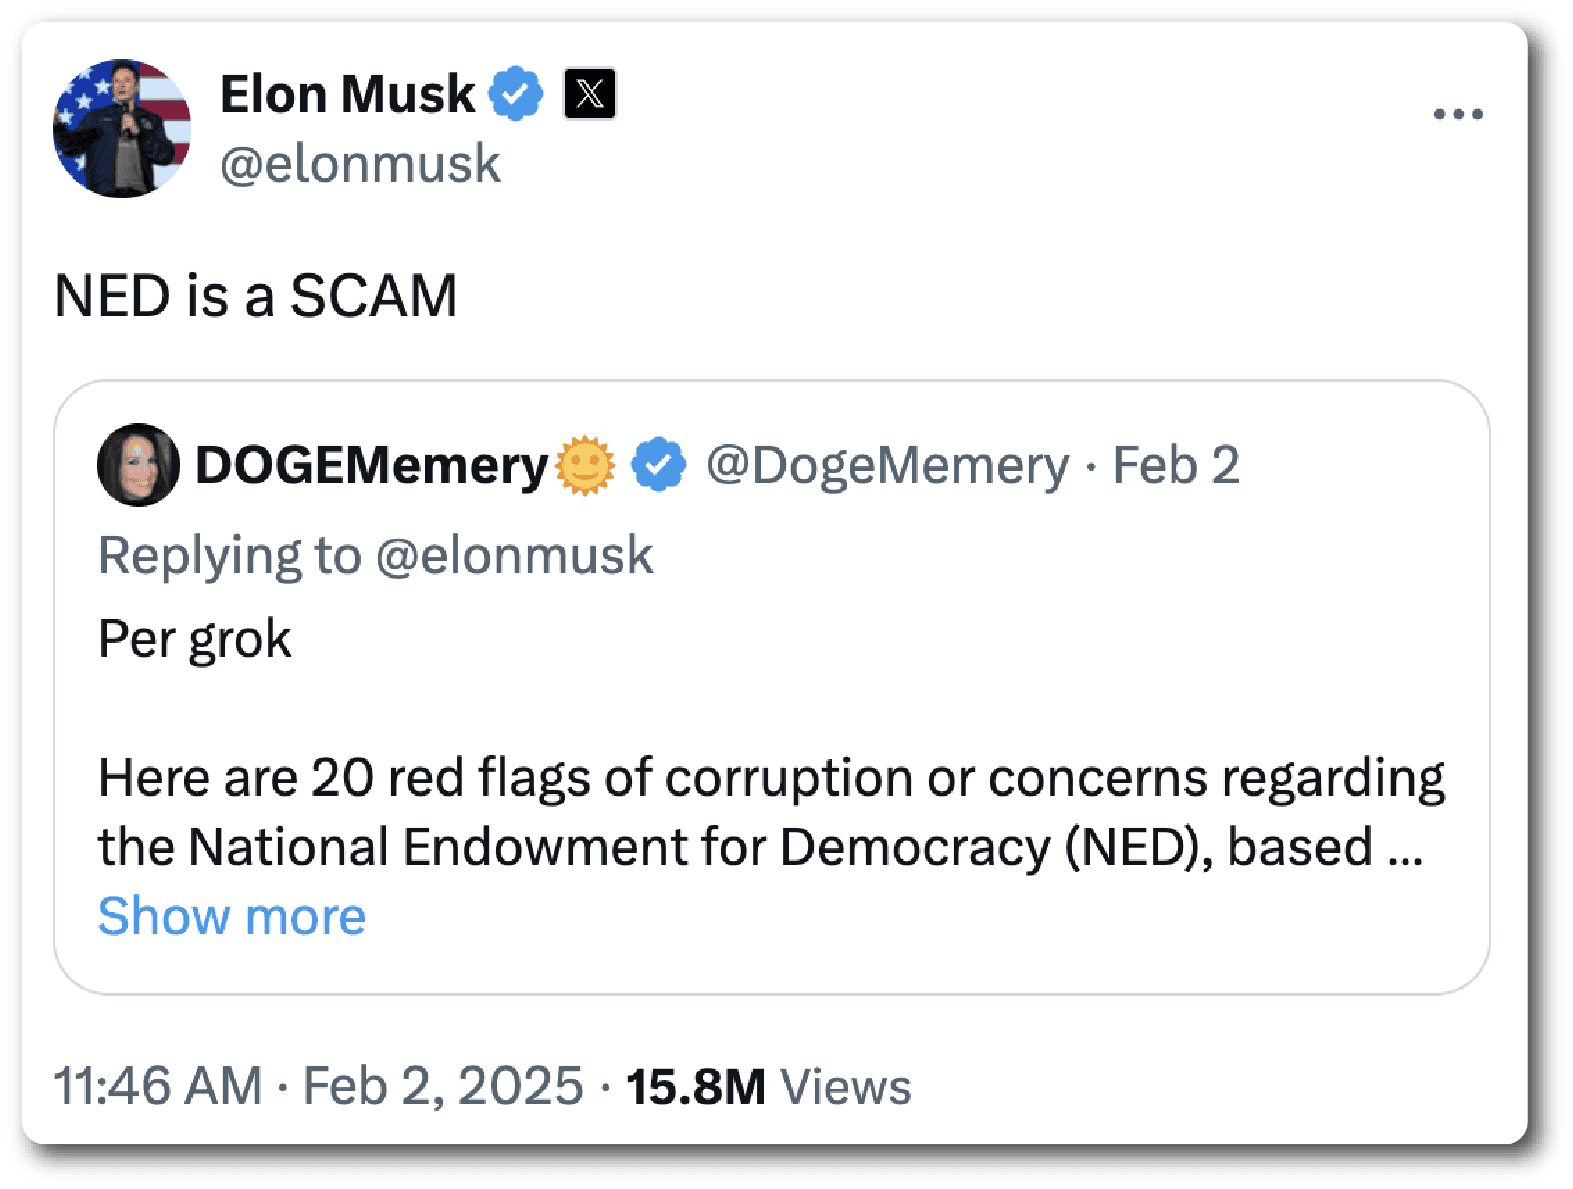The image size is (1573, 1189).
Task: Open the quoted post about 20 red flags
Action: [770, 811]
